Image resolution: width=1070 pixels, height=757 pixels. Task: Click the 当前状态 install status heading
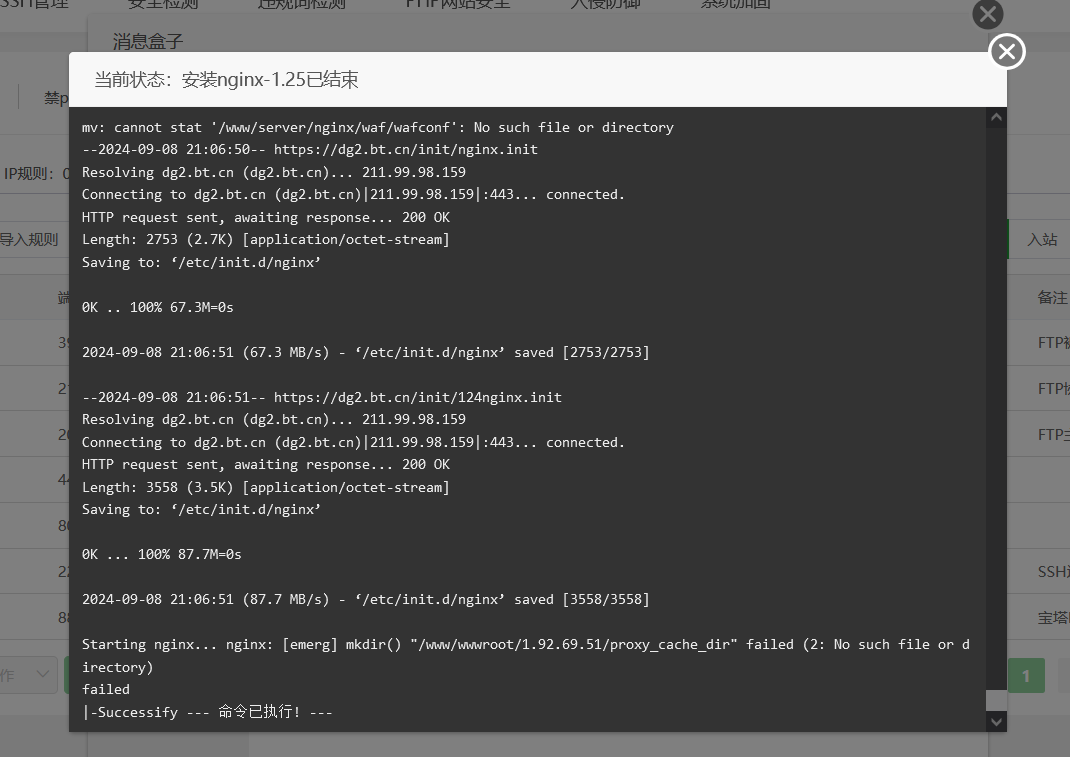click(x=226, y=80)
